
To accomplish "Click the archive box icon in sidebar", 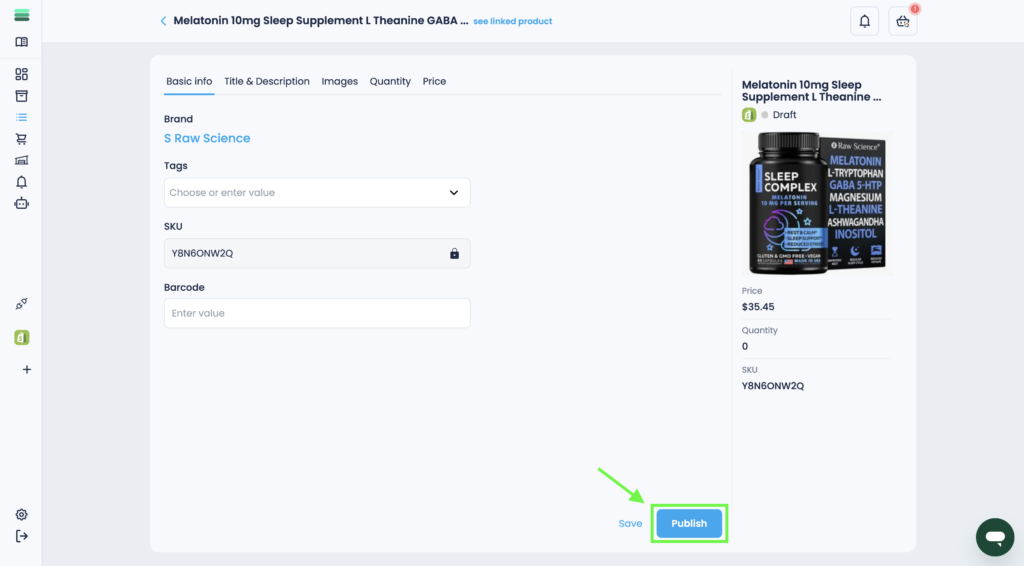I will coord(21,96).
